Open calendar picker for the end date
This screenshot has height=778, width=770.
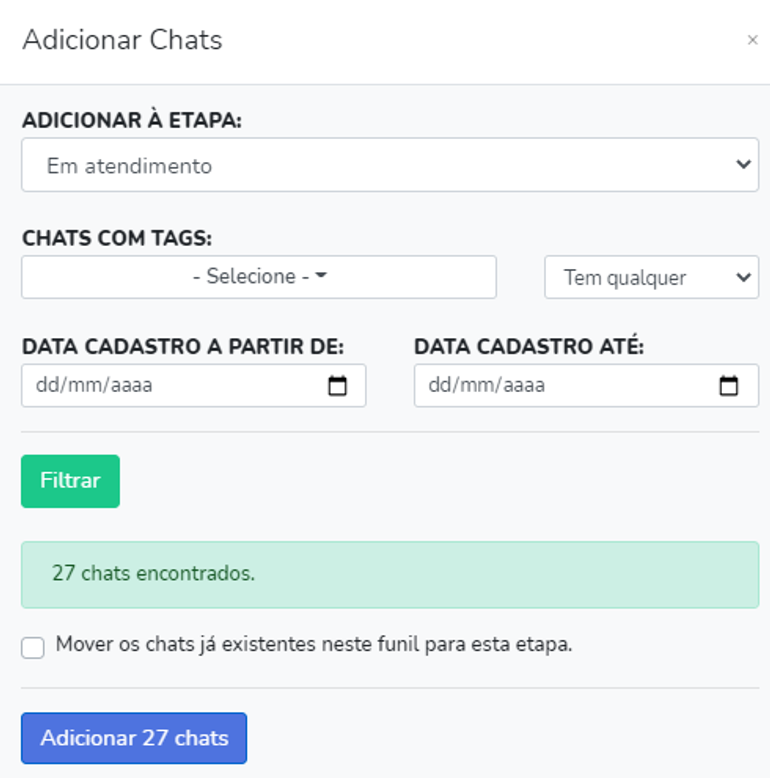click(729, 386)
